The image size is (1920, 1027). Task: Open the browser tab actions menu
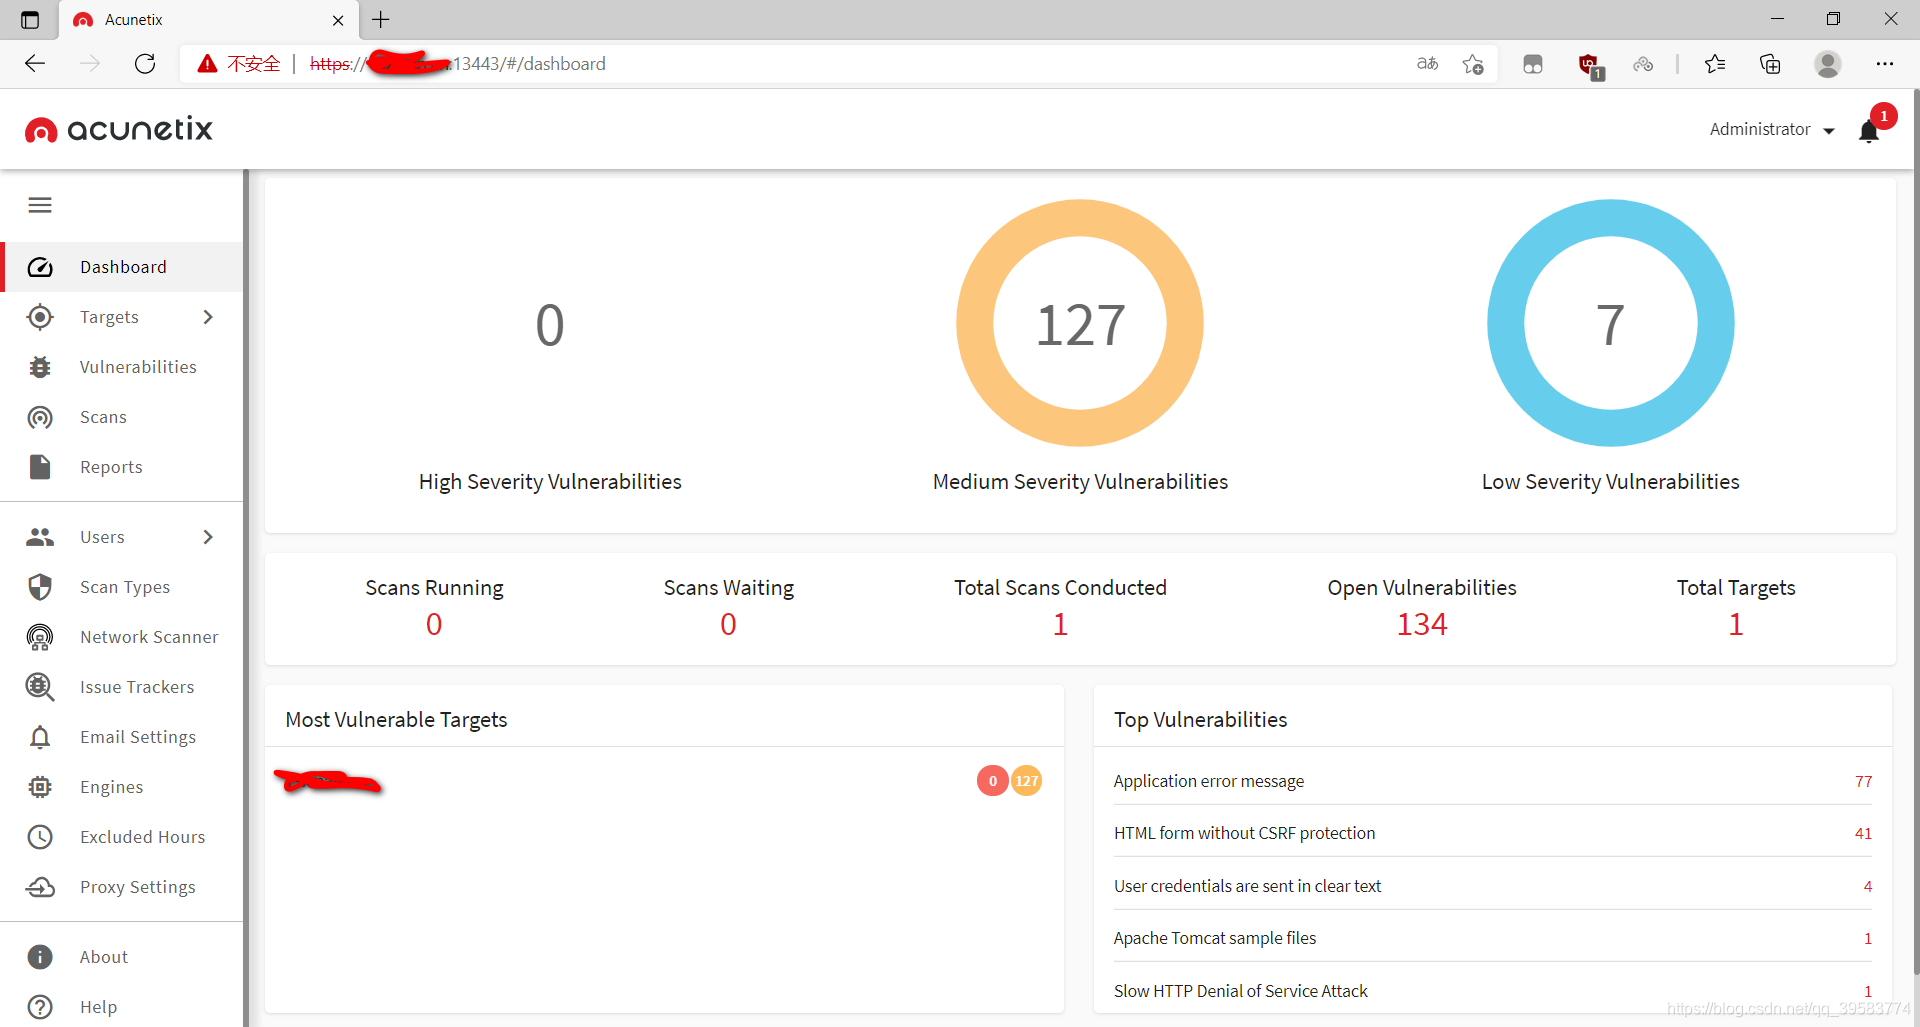pos(30,20)
